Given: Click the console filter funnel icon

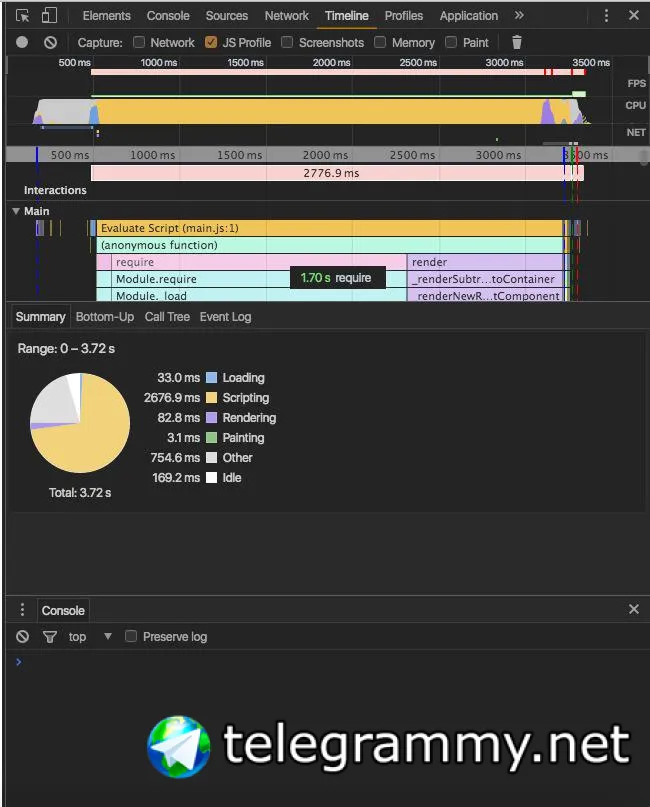Looking at the screenshot, I should pyautogui.click(x=50, y=637).
